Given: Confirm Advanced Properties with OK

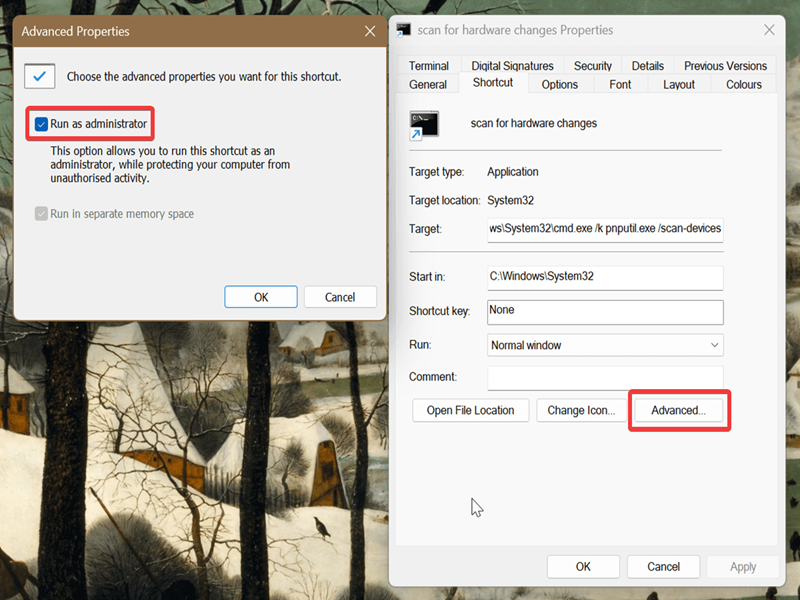Looking at the screenshot, I should pyautogui.click(x=261, y=297).
